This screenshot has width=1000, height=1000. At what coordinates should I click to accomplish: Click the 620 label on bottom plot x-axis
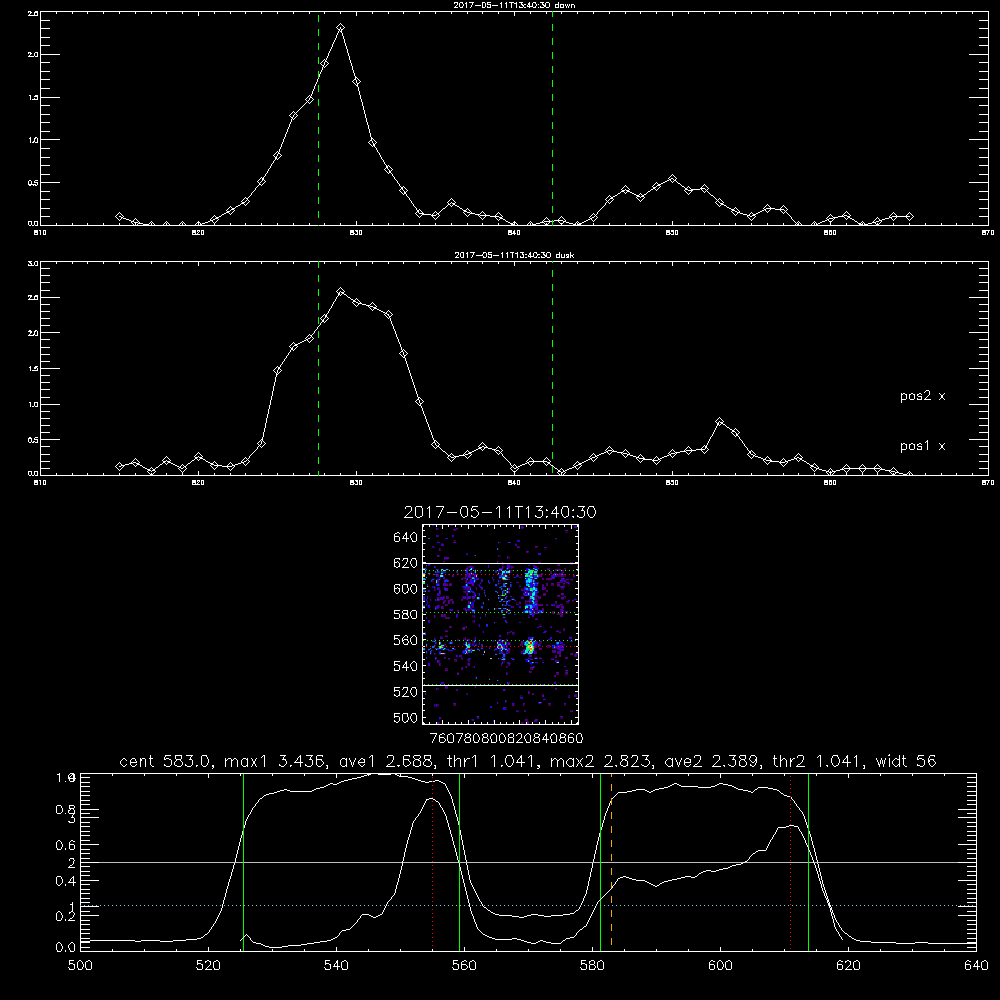coord(848,965)
